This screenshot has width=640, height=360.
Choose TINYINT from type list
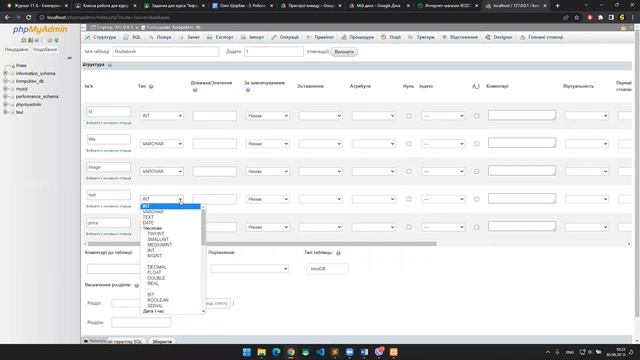[156, 234]
